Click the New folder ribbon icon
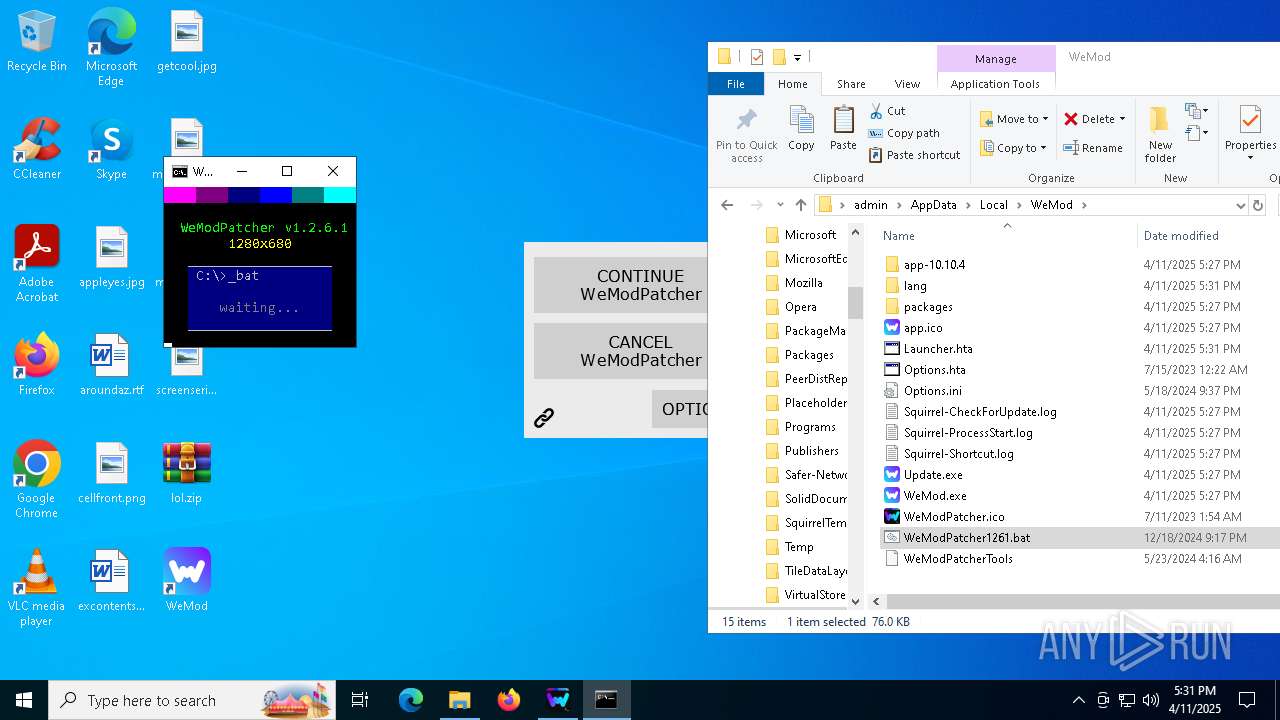 tap(1160, 134)
